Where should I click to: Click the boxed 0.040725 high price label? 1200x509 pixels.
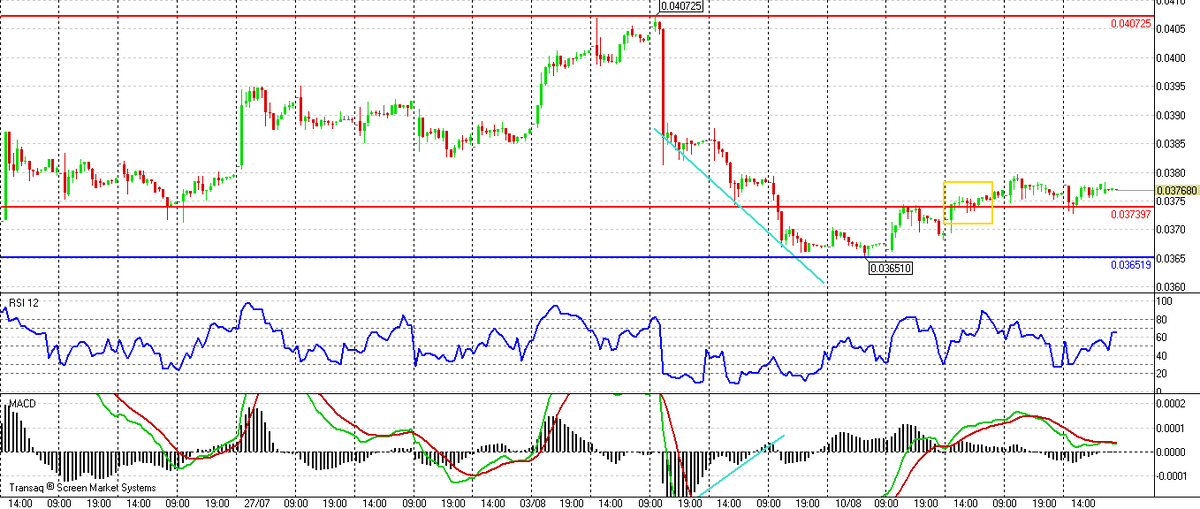682,6
